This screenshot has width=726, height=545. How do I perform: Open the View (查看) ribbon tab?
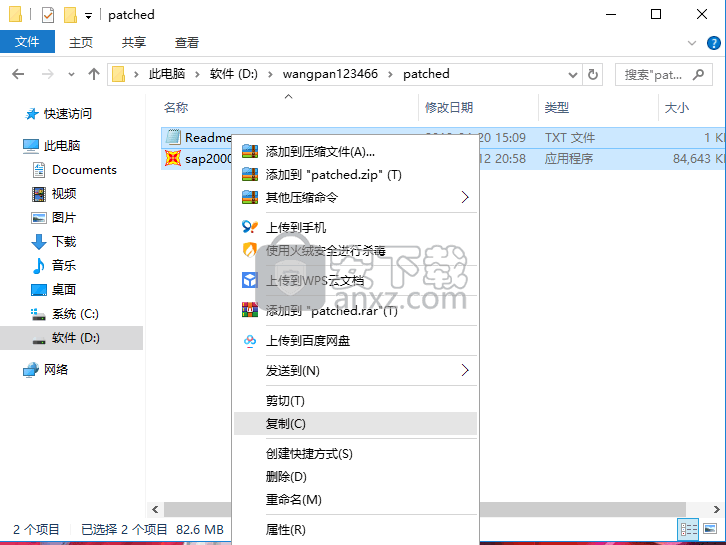point(187,43)
